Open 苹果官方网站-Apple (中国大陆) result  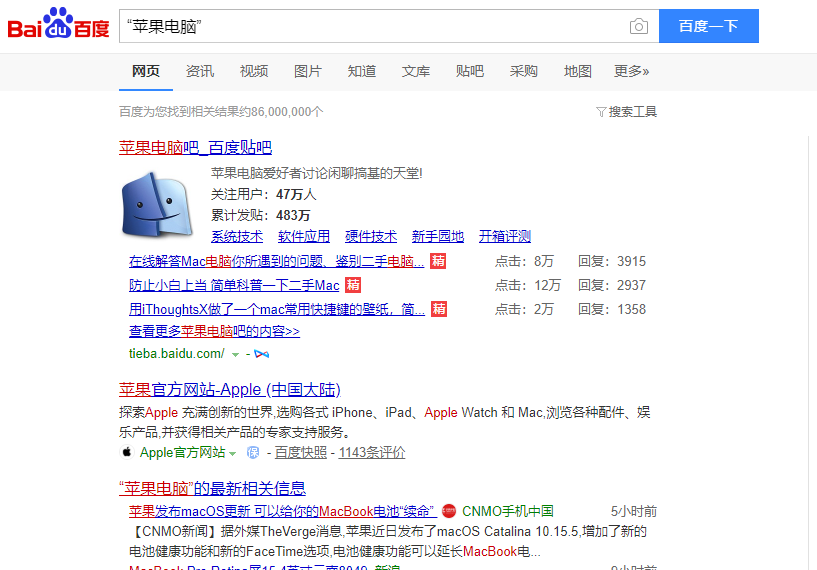coord(230,390)
